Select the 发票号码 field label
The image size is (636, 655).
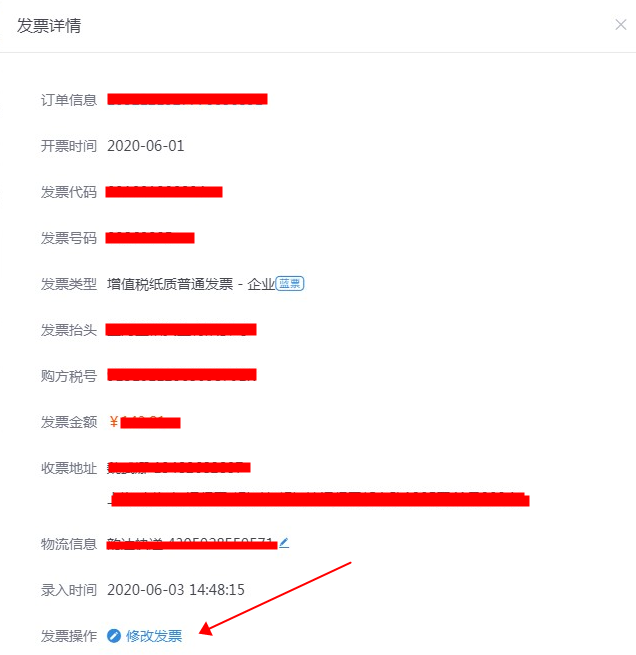(x=69, y=238)
